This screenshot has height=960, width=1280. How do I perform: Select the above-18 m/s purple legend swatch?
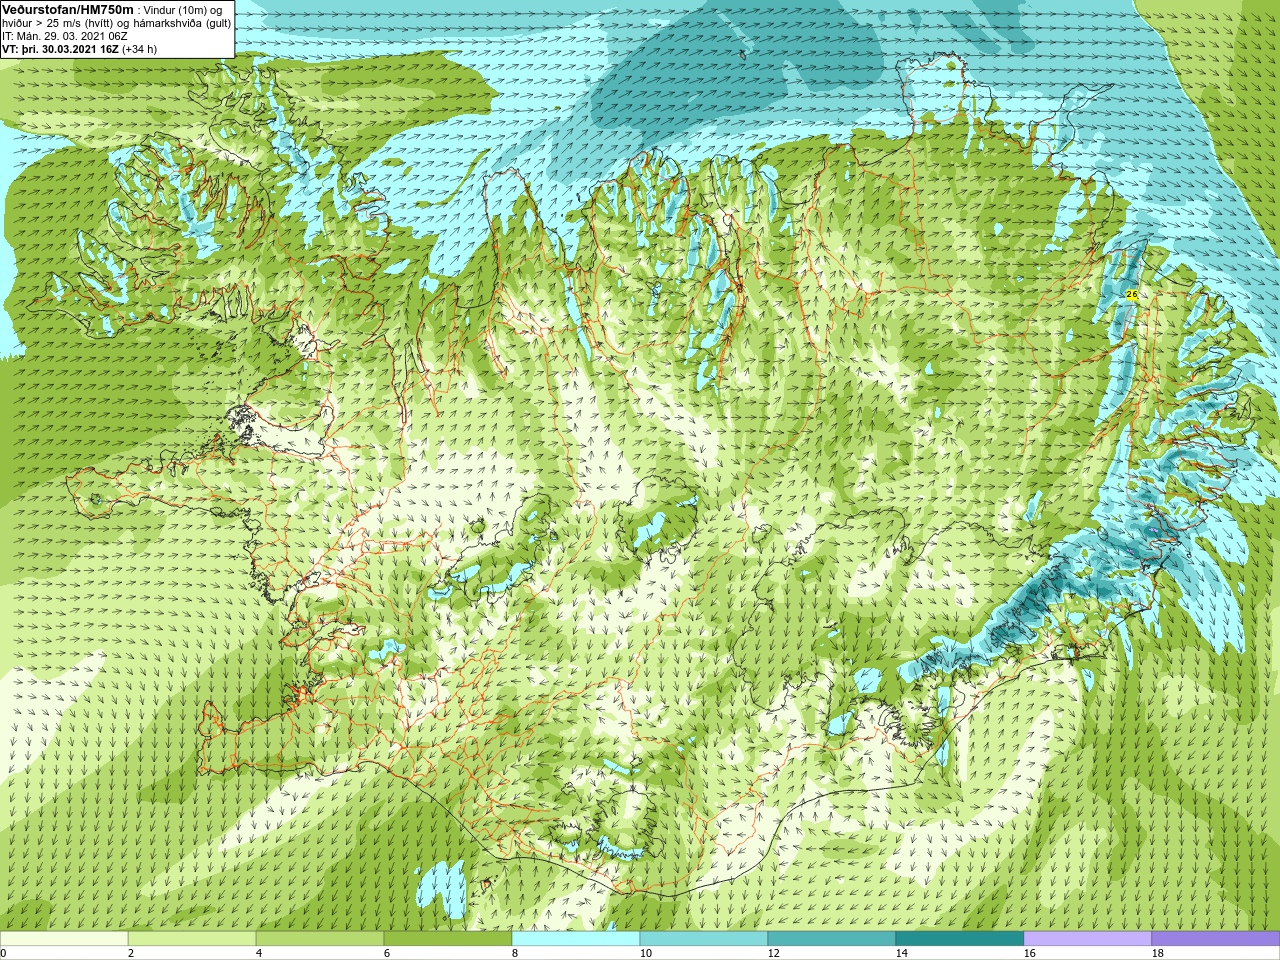pyautogui.click(x=1216, y=939)
